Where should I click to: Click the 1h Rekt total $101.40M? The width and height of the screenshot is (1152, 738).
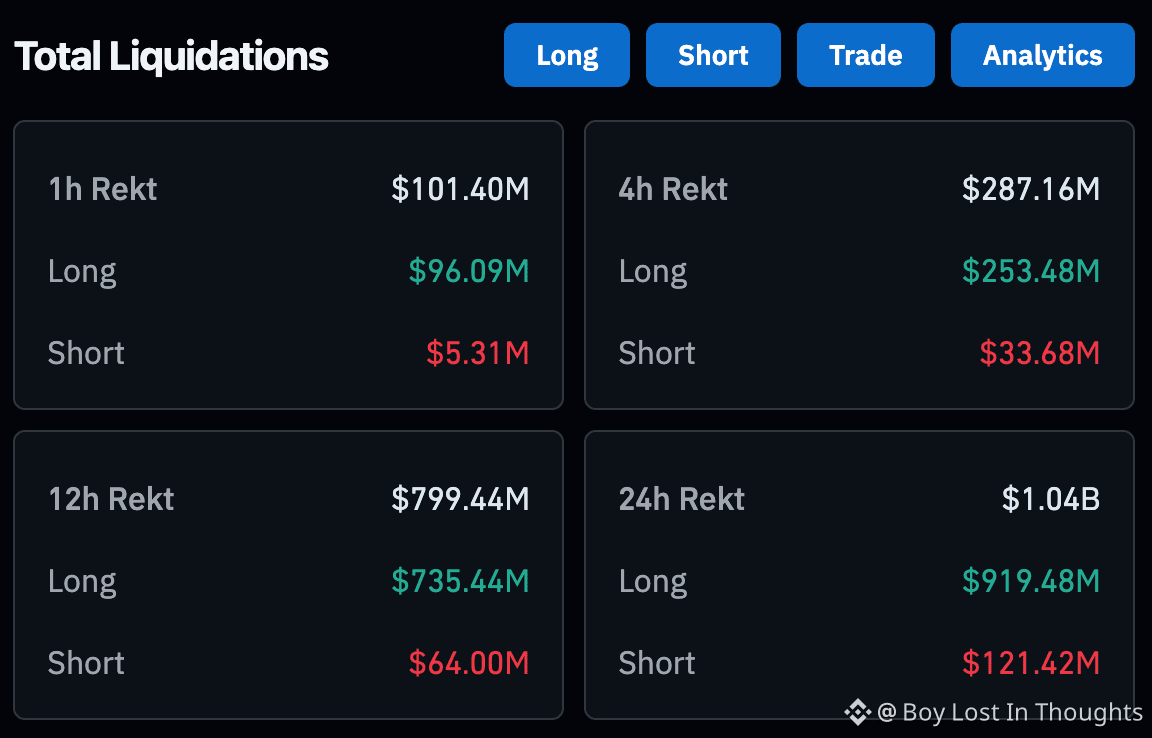(x=460, y=189)
